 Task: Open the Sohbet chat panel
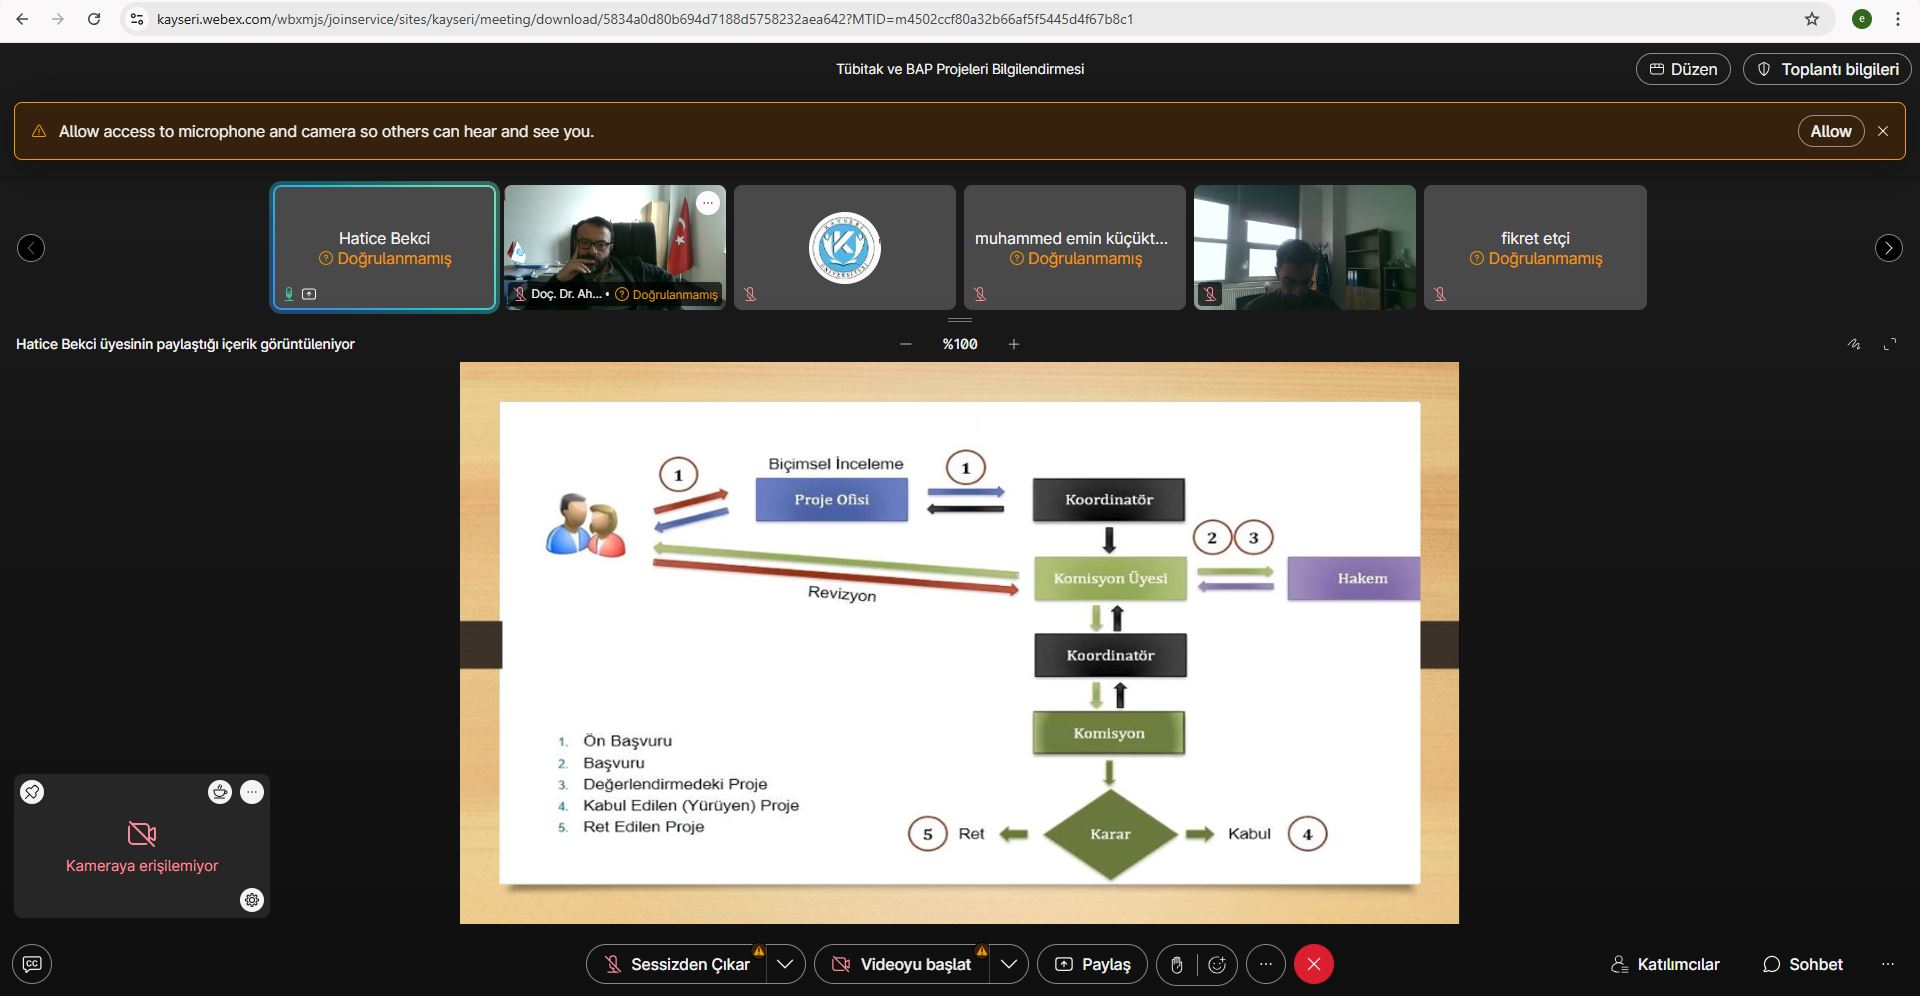point(1802,964)
